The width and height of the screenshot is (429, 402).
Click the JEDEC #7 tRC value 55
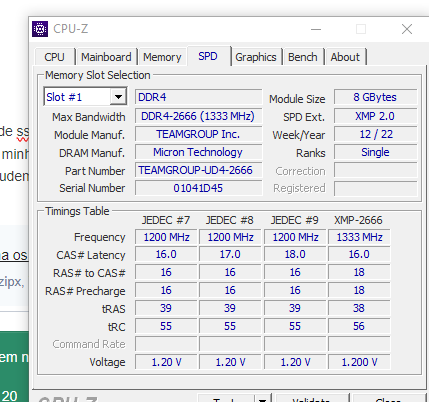pos(166,326)
